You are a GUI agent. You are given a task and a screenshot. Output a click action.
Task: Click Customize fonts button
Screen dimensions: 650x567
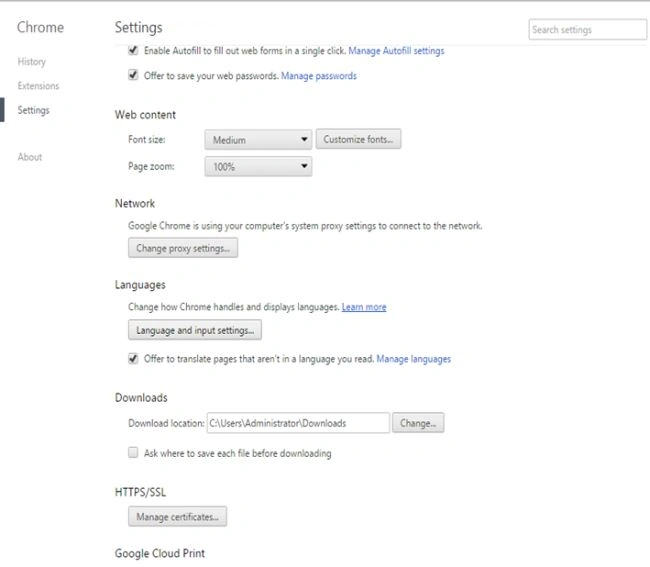[x=359, y=139]
